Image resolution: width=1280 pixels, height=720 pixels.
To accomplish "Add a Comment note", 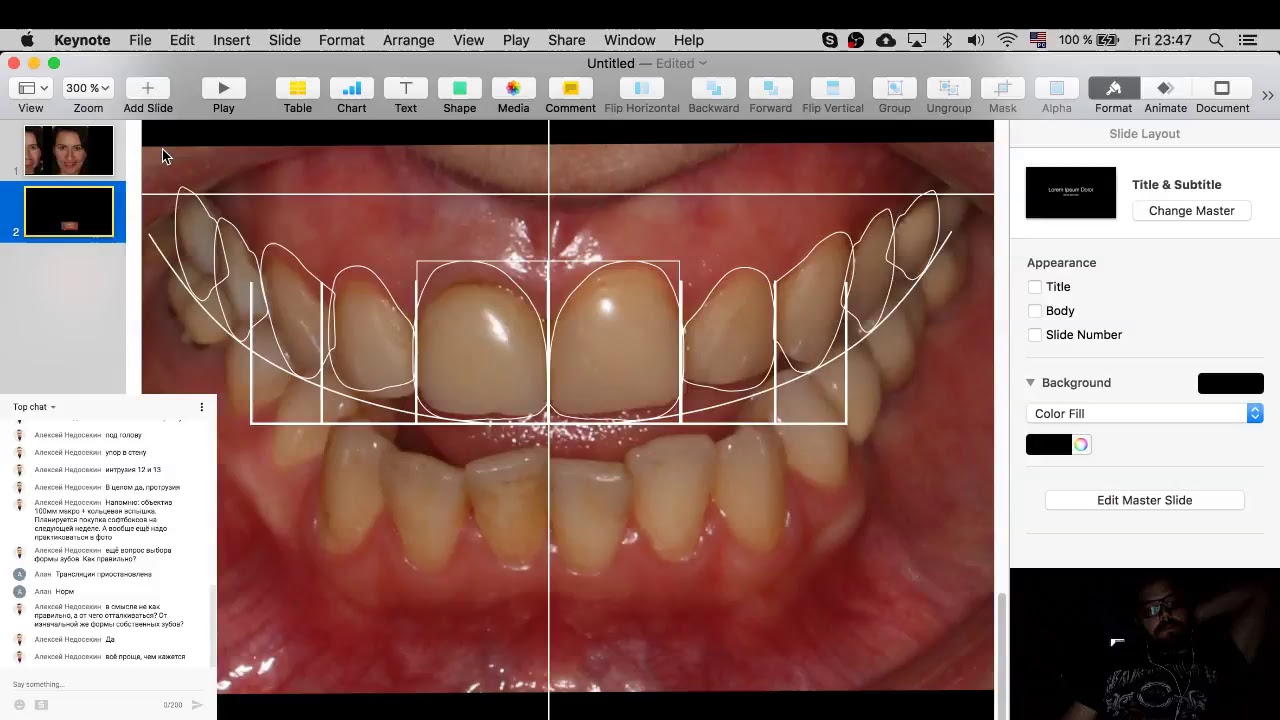I will click(570, 88).
